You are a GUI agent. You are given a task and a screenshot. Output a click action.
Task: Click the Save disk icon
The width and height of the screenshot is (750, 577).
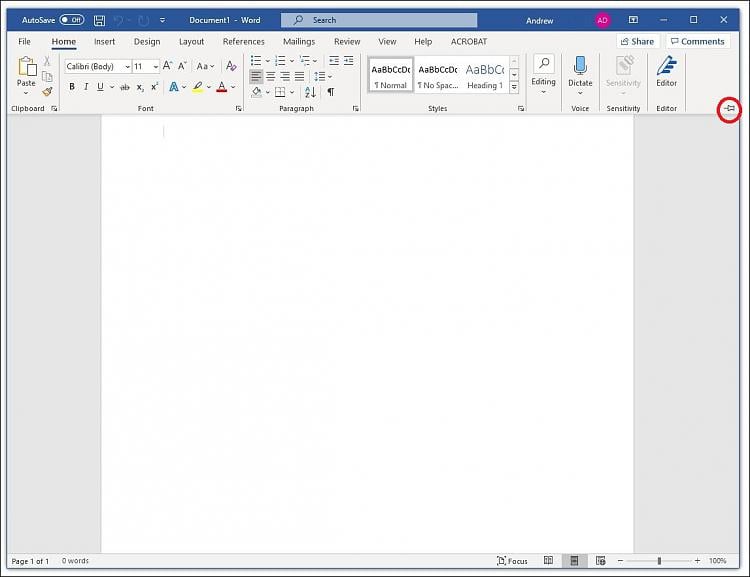tap(99, 20)
